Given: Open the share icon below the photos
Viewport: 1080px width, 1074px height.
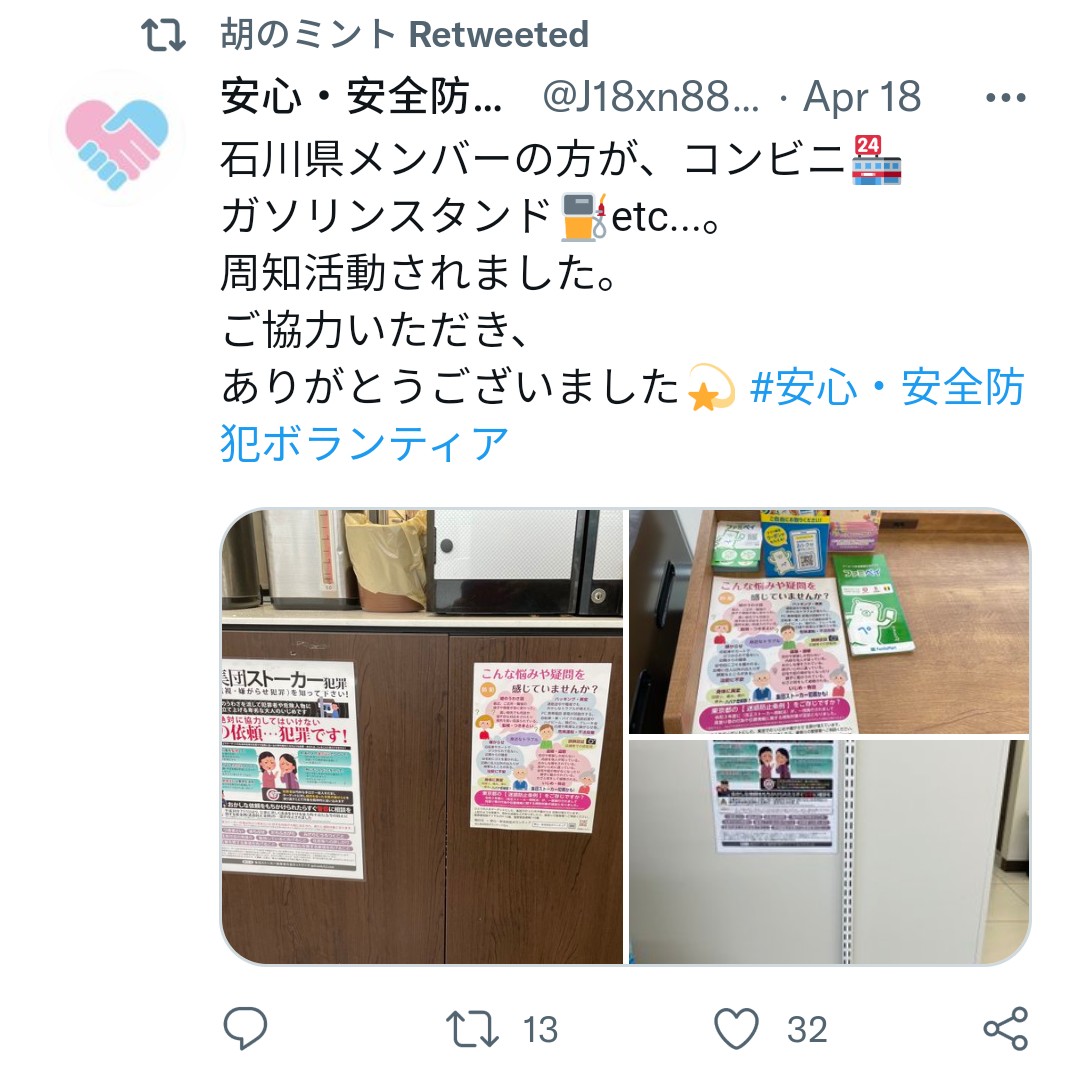Looking at the screenshot, I should click(x=1006, y=1029).
